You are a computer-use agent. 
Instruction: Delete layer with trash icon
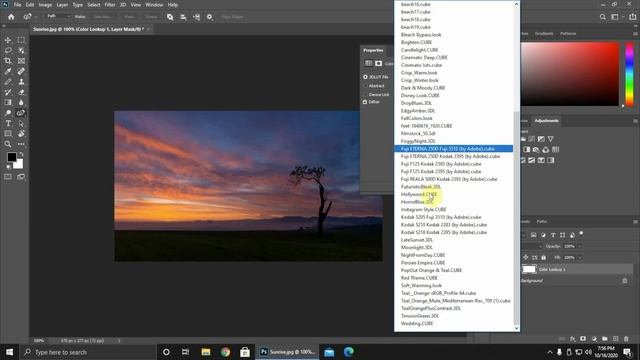click(626, 339)
